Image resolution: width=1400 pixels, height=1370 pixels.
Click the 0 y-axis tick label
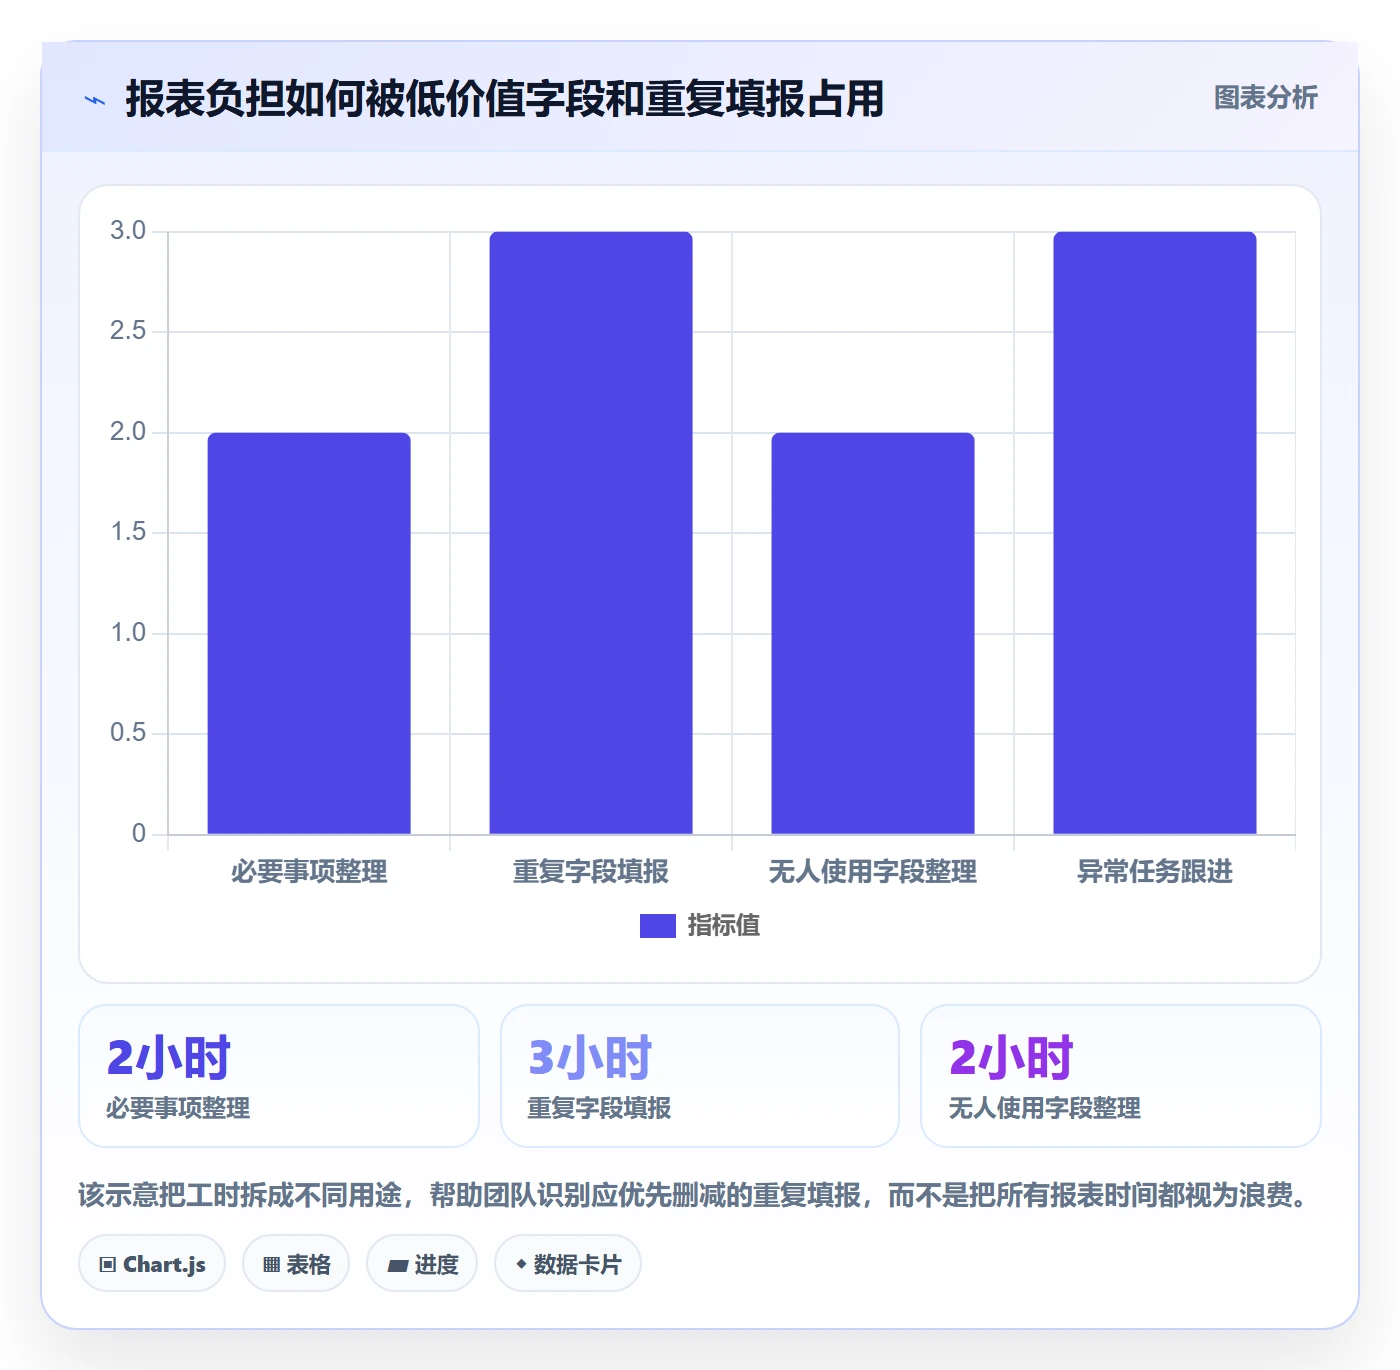coord(139,834)
